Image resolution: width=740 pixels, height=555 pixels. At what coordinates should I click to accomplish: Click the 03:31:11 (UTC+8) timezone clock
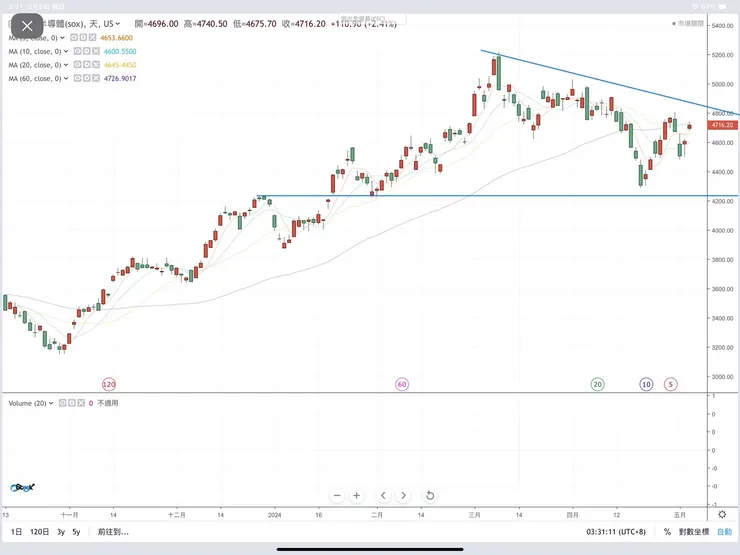616,532
